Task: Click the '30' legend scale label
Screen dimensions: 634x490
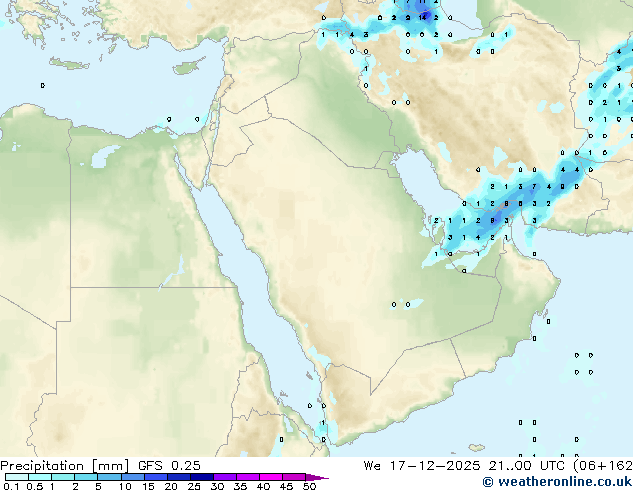Action: [x=217, y=486]
